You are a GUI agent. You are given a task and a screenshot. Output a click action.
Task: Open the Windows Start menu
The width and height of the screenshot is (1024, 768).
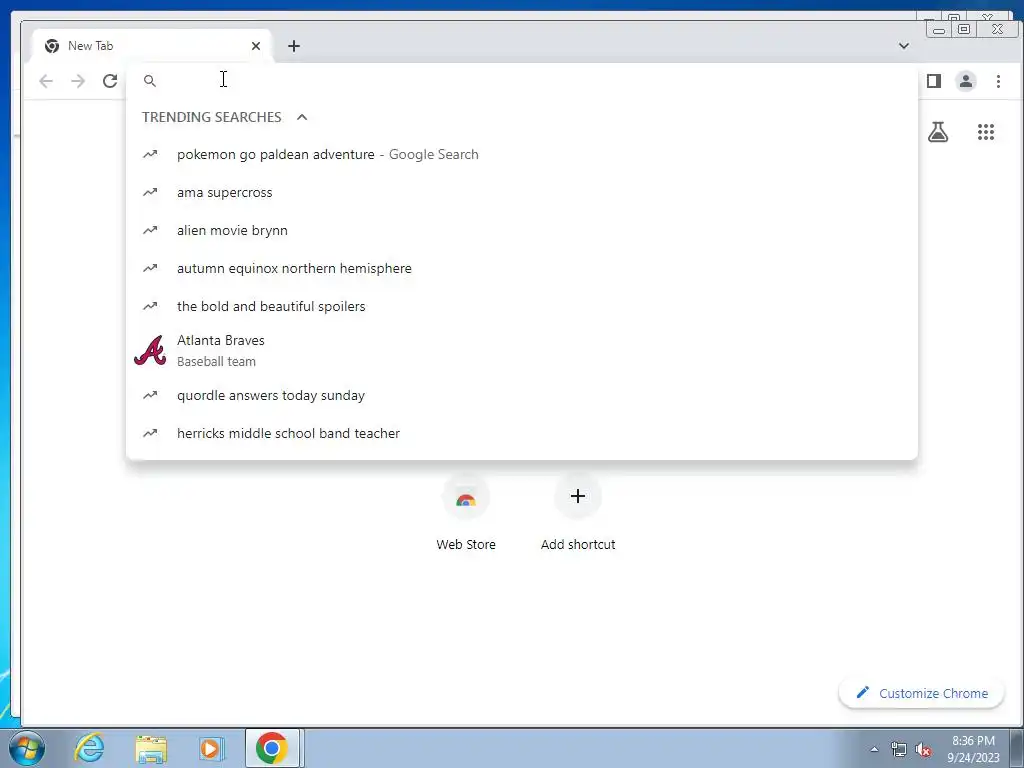point(27,748)
